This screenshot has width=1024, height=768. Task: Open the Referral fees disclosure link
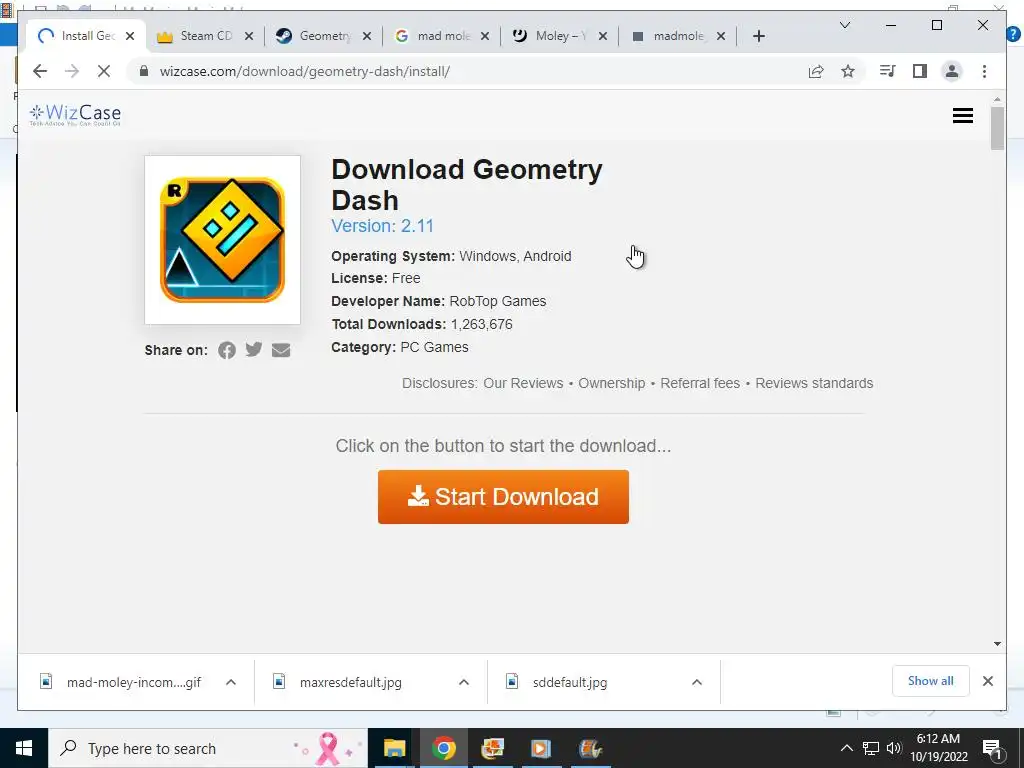click(700, 383)
